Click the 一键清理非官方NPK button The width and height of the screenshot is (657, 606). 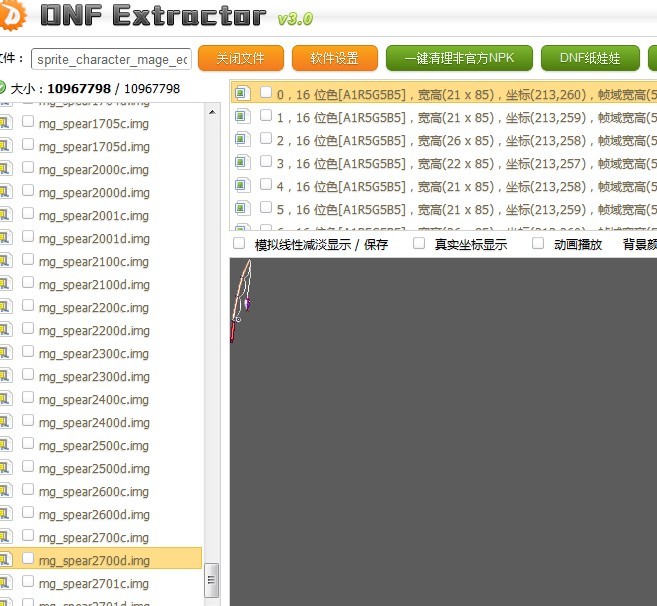(459, 58)
